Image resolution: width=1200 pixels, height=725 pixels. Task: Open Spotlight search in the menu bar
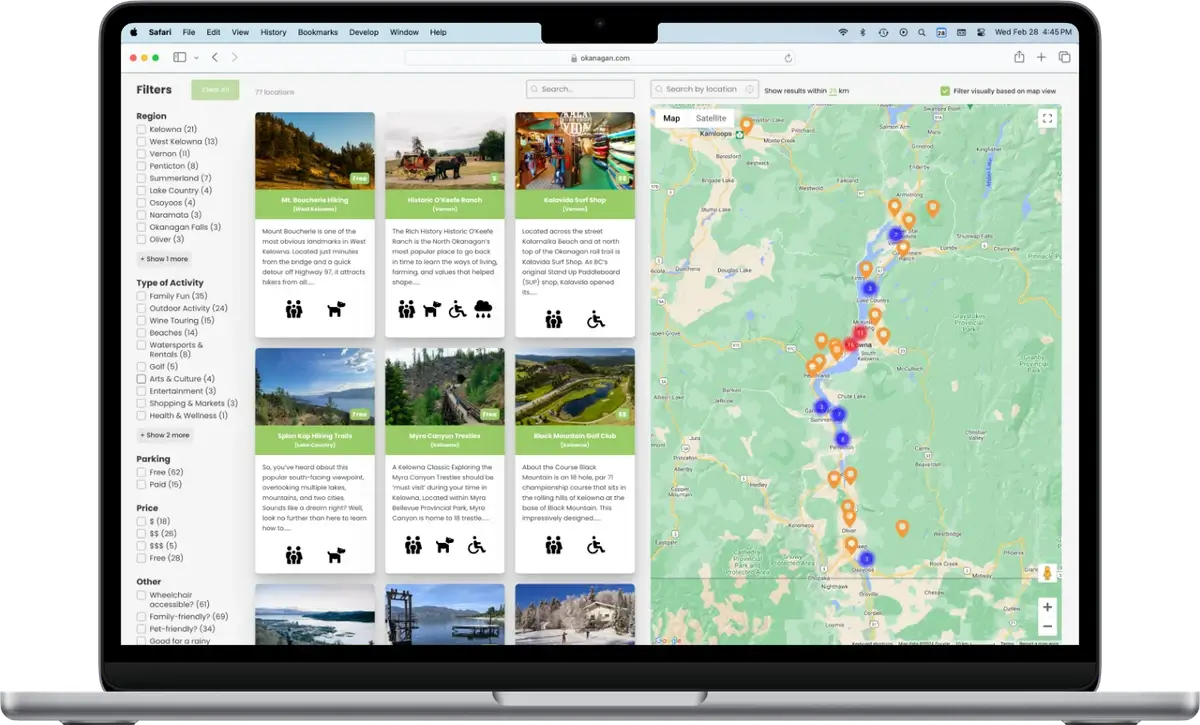pos(922,32)
